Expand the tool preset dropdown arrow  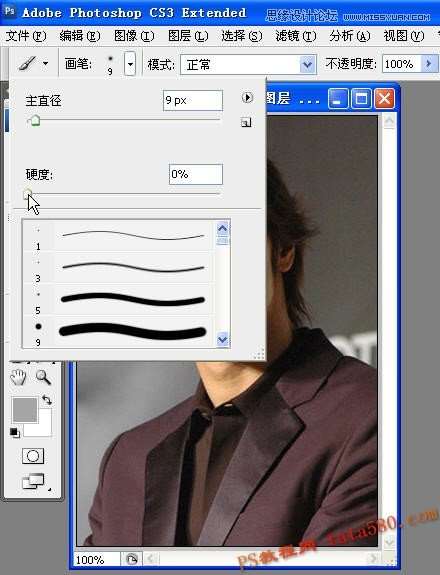click(45, 63)
